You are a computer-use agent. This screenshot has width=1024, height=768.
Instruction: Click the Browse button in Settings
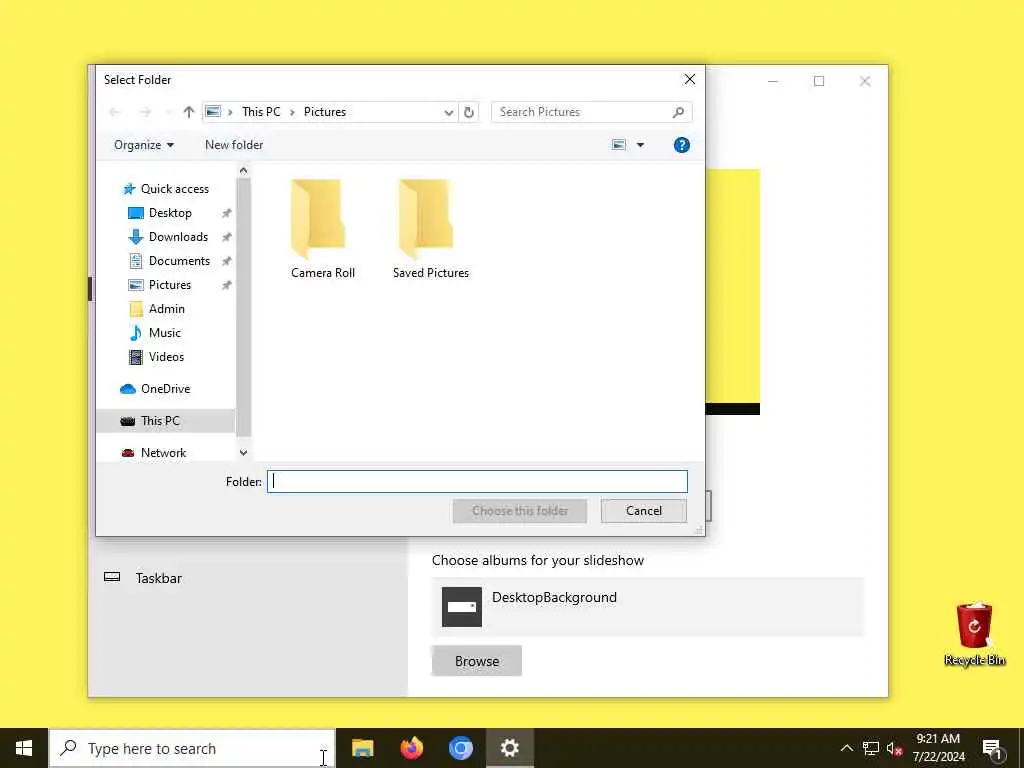477,661
